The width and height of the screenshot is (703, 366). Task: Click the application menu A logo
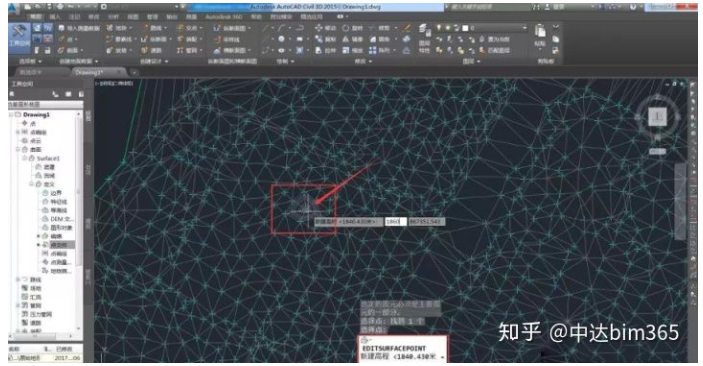coord(13,7)
